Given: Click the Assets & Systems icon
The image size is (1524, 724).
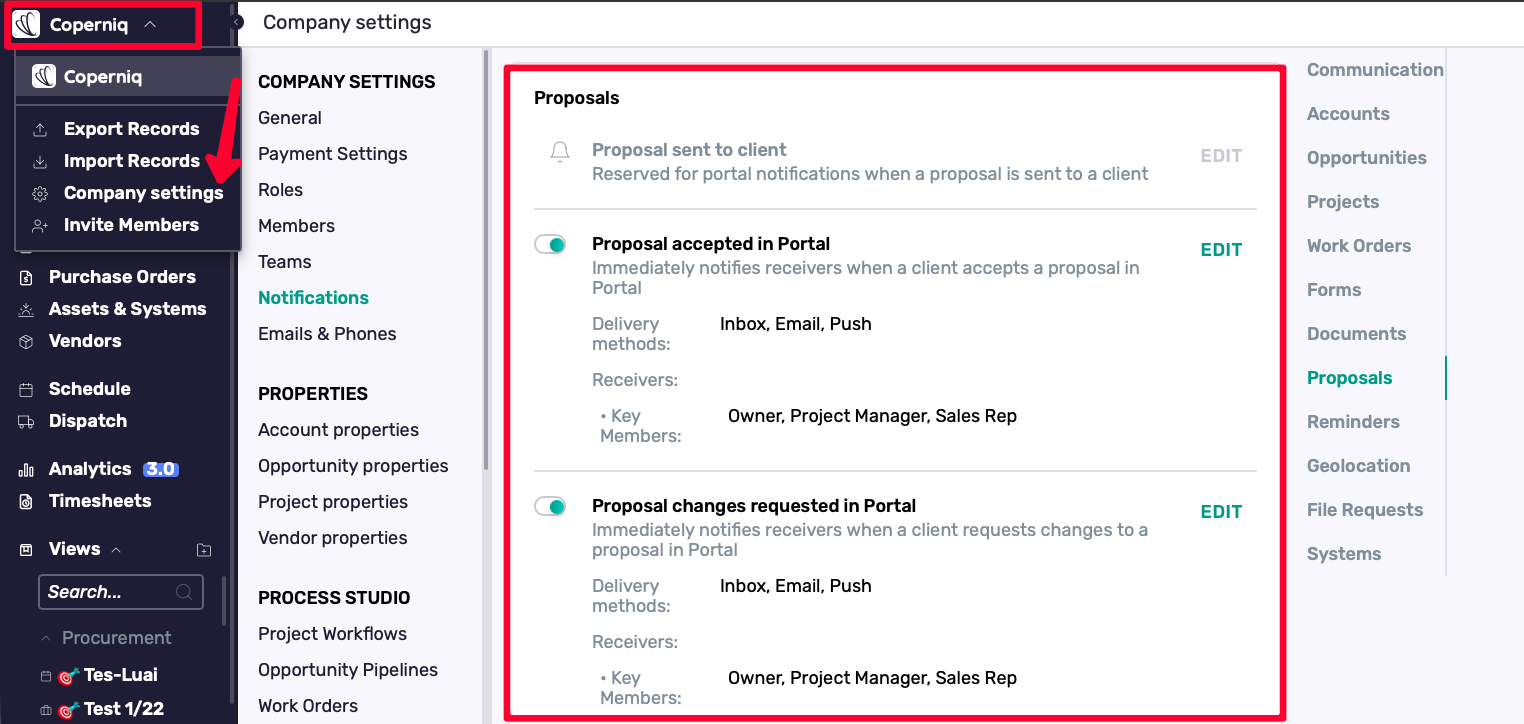Looking at the screenshot, I should [27, 310].
